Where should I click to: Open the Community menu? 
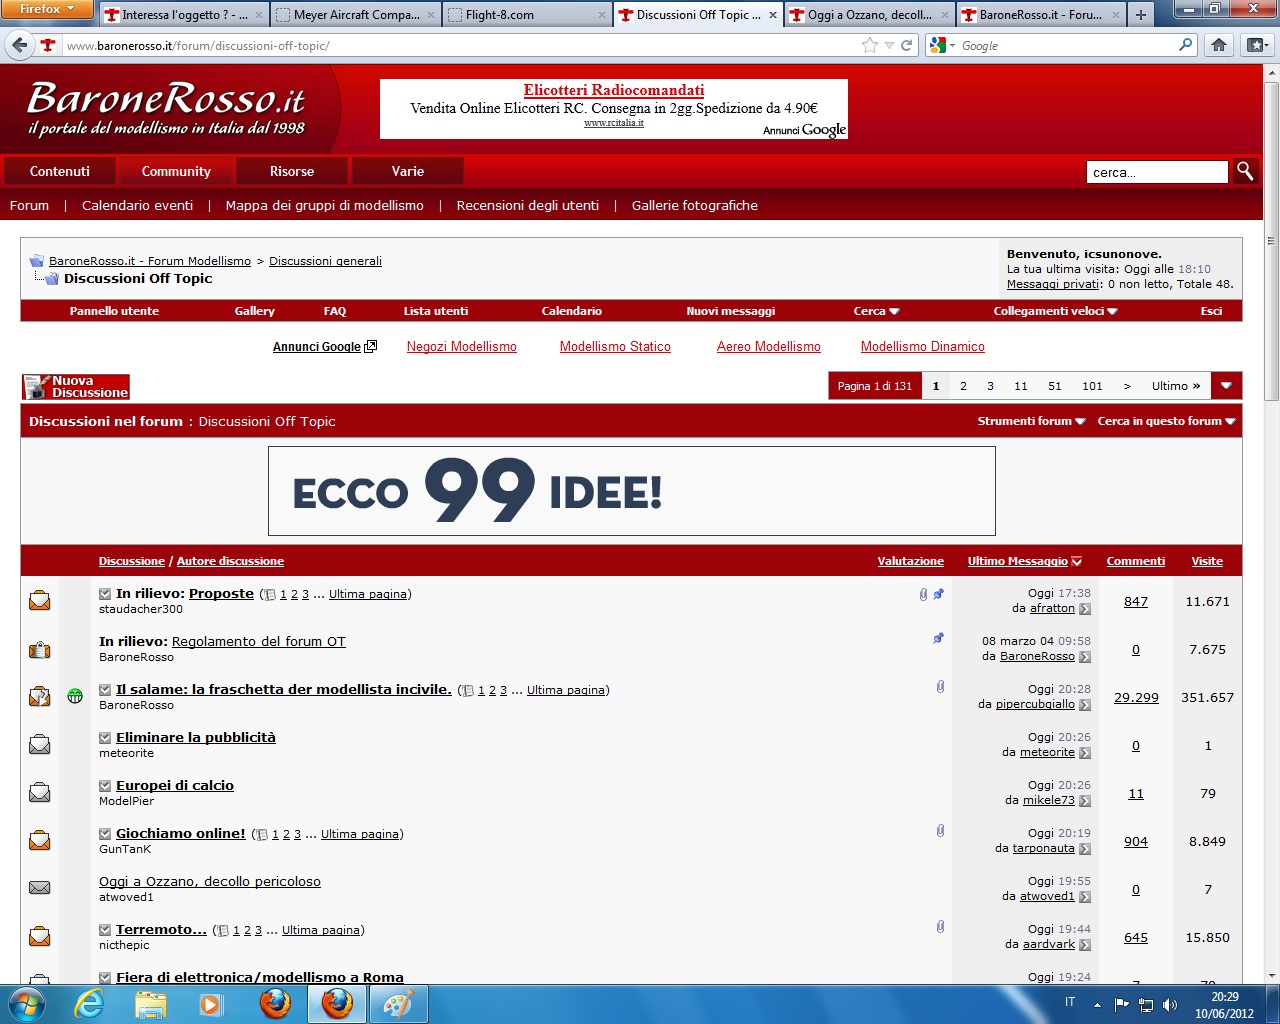[x=176, y=171]
